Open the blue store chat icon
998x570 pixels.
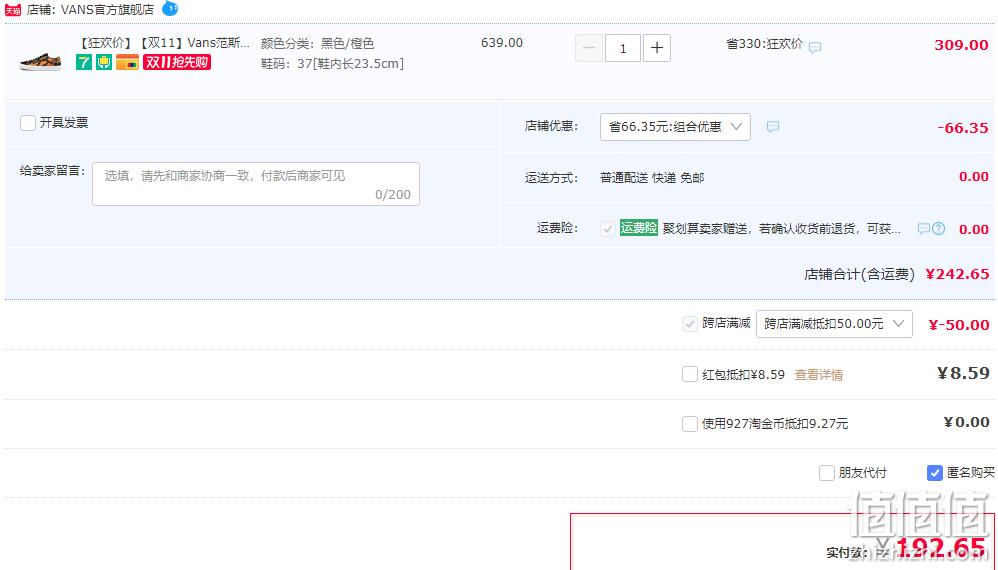[170, 9]
